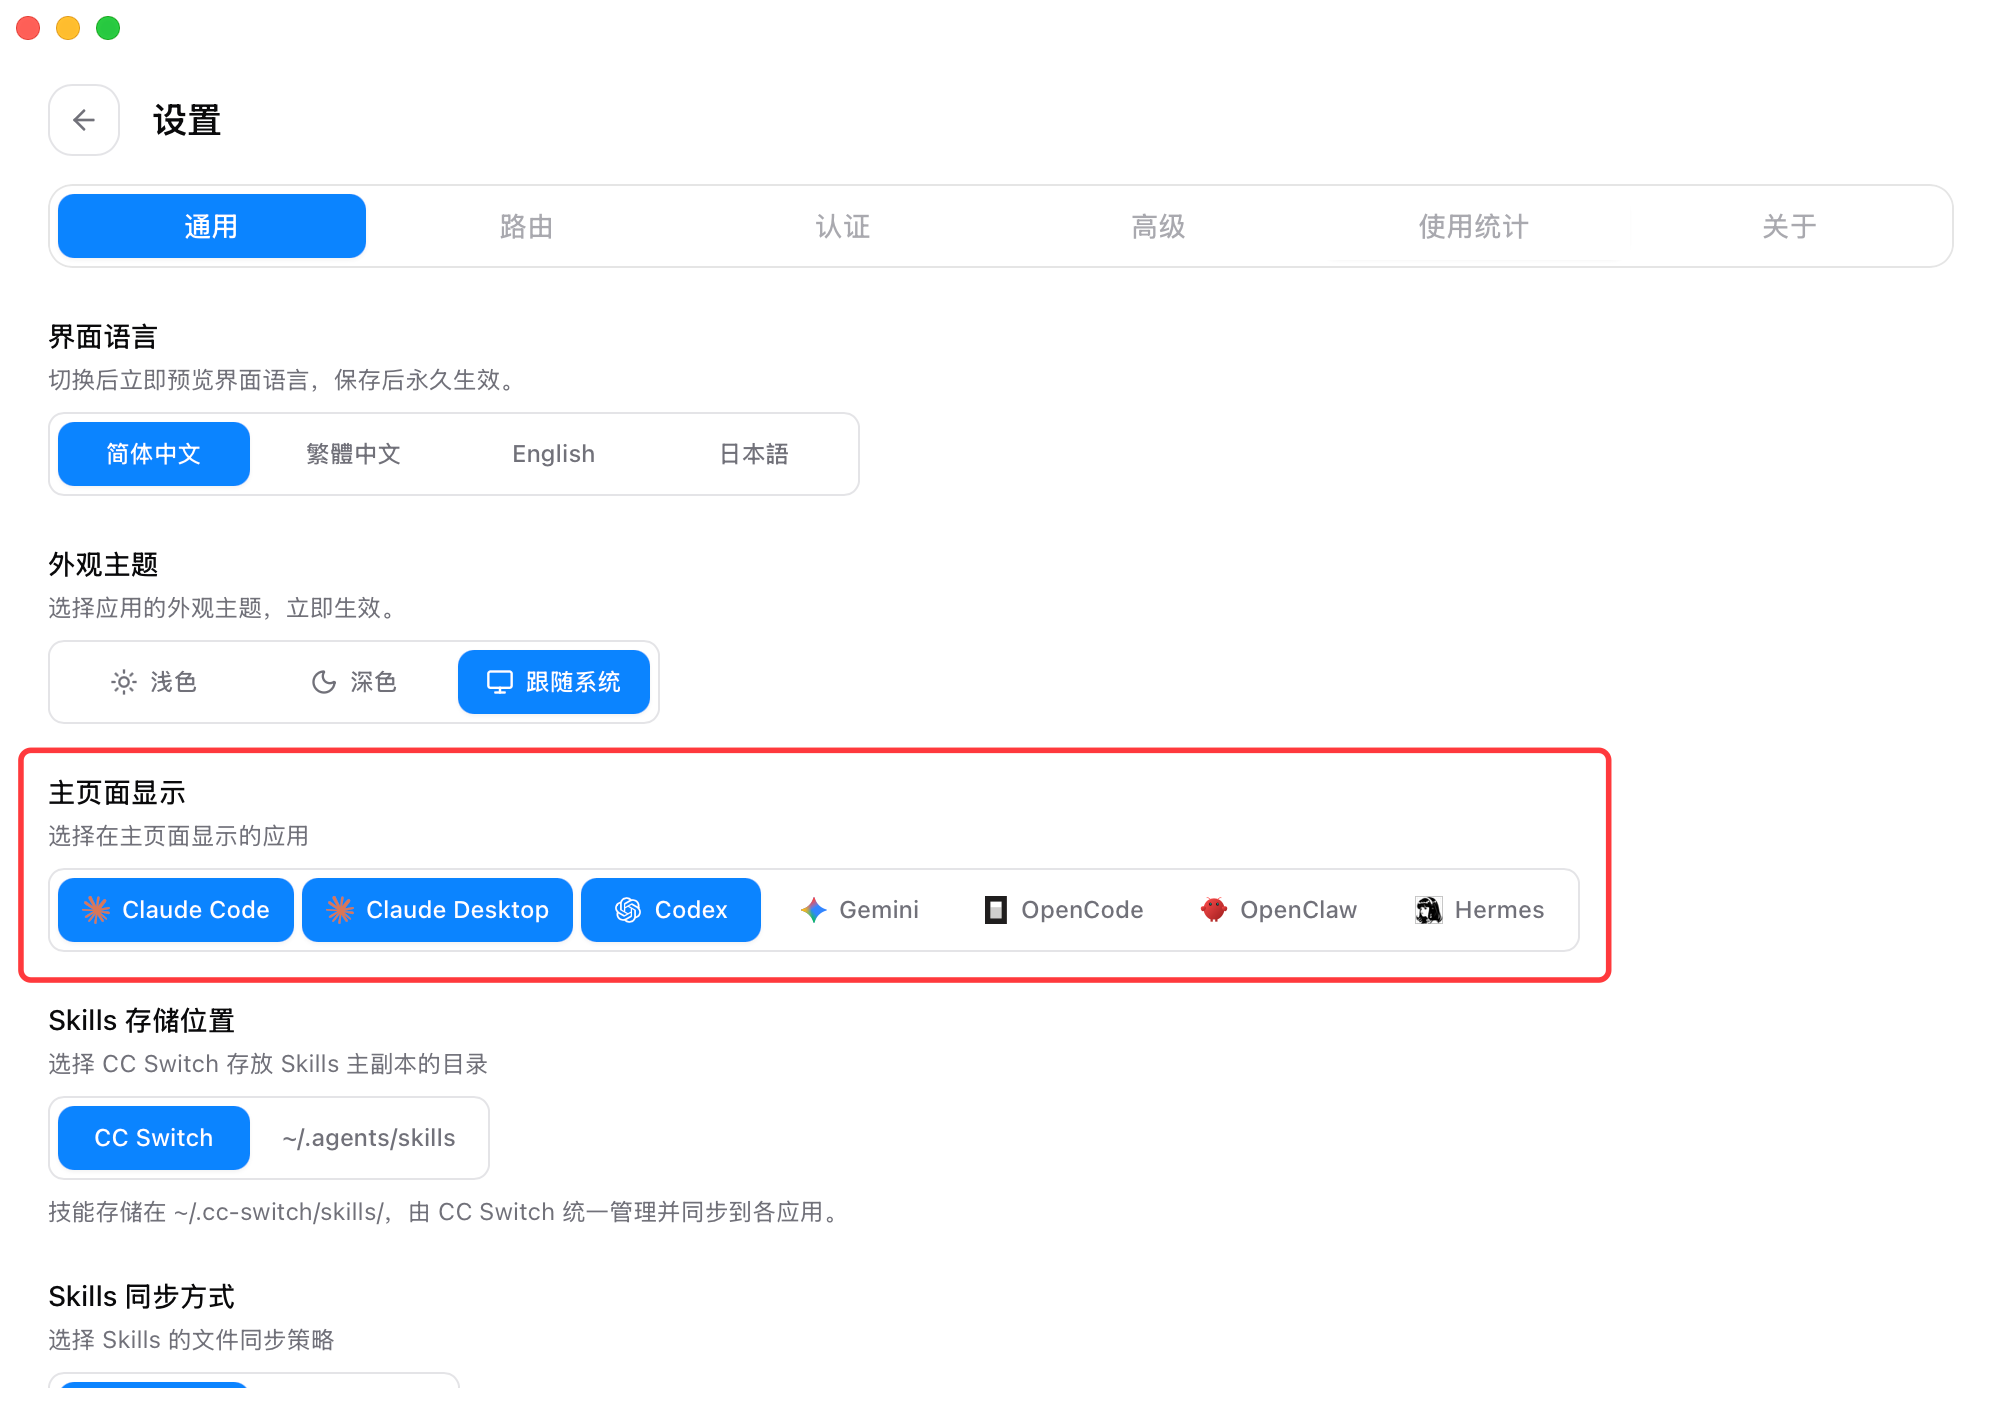Click the 选择在主页面显示的应用 description

pyautogui.click(x=178, y=836)
